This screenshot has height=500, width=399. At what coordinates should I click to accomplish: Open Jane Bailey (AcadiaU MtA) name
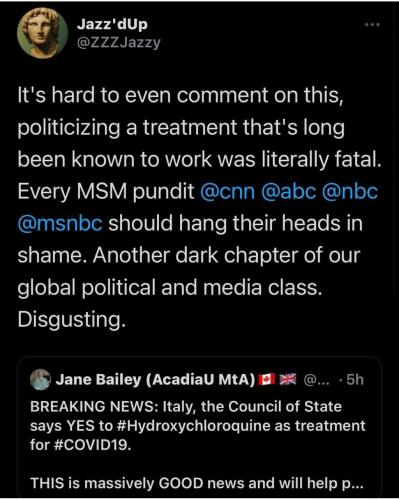tap(155, 380)
